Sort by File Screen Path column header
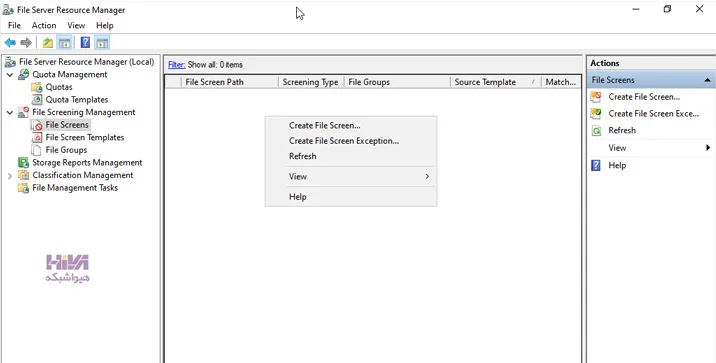The image size is (716, 363). coord(230,82)
